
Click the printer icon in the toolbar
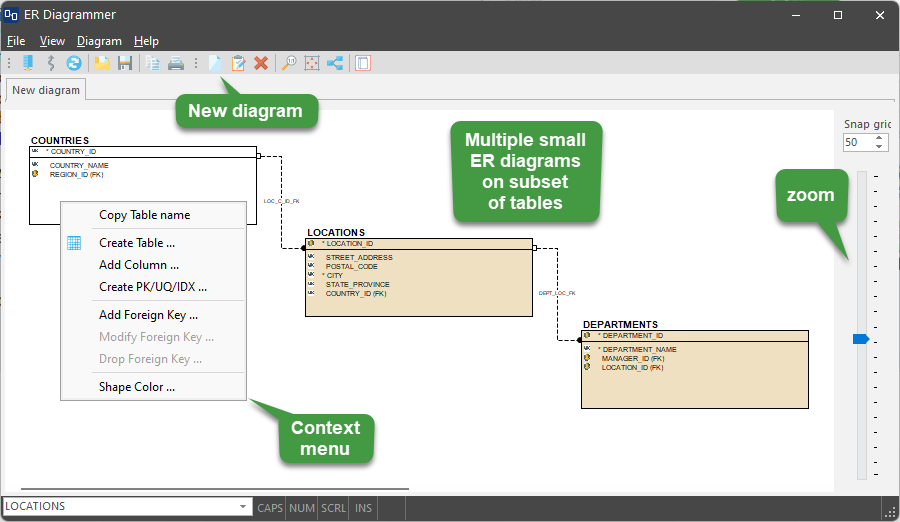(x=176, y=63)
